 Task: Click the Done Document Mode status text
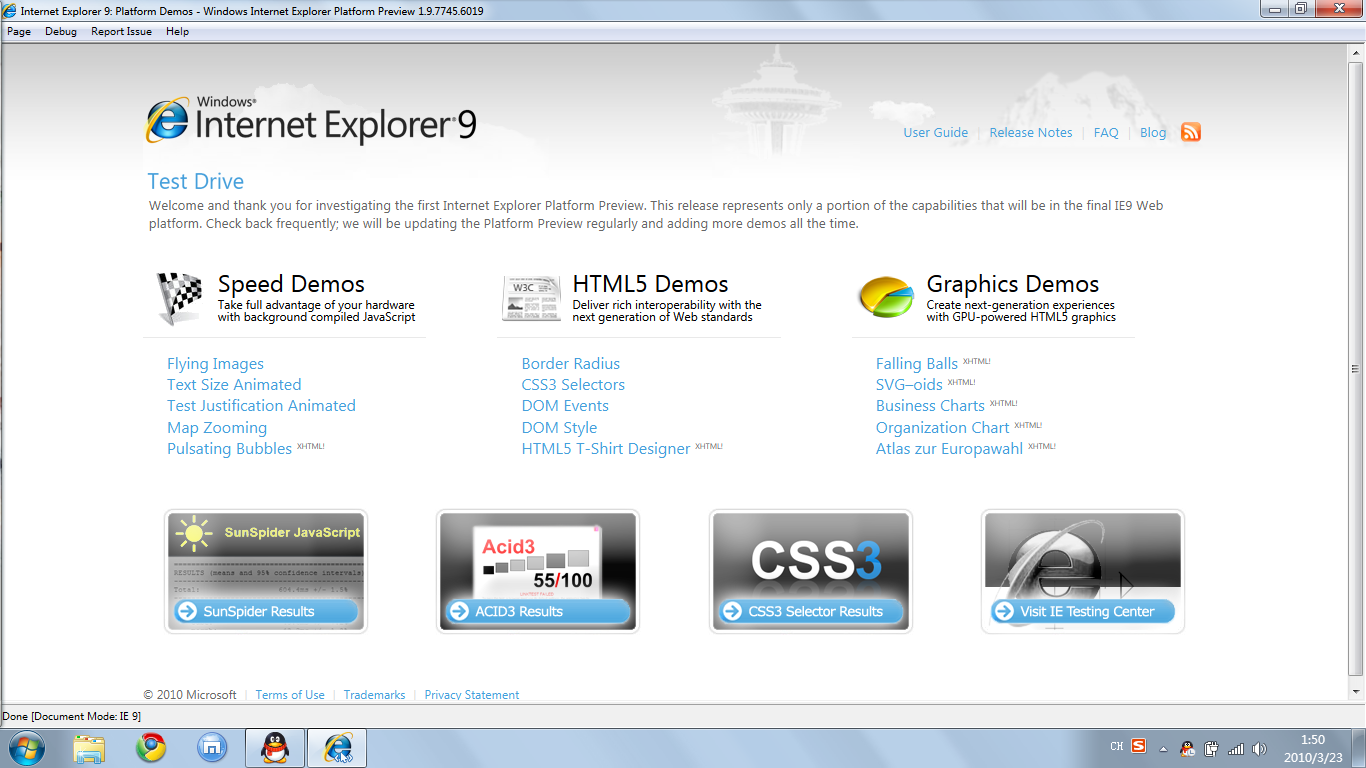click(x=72, y=716)
